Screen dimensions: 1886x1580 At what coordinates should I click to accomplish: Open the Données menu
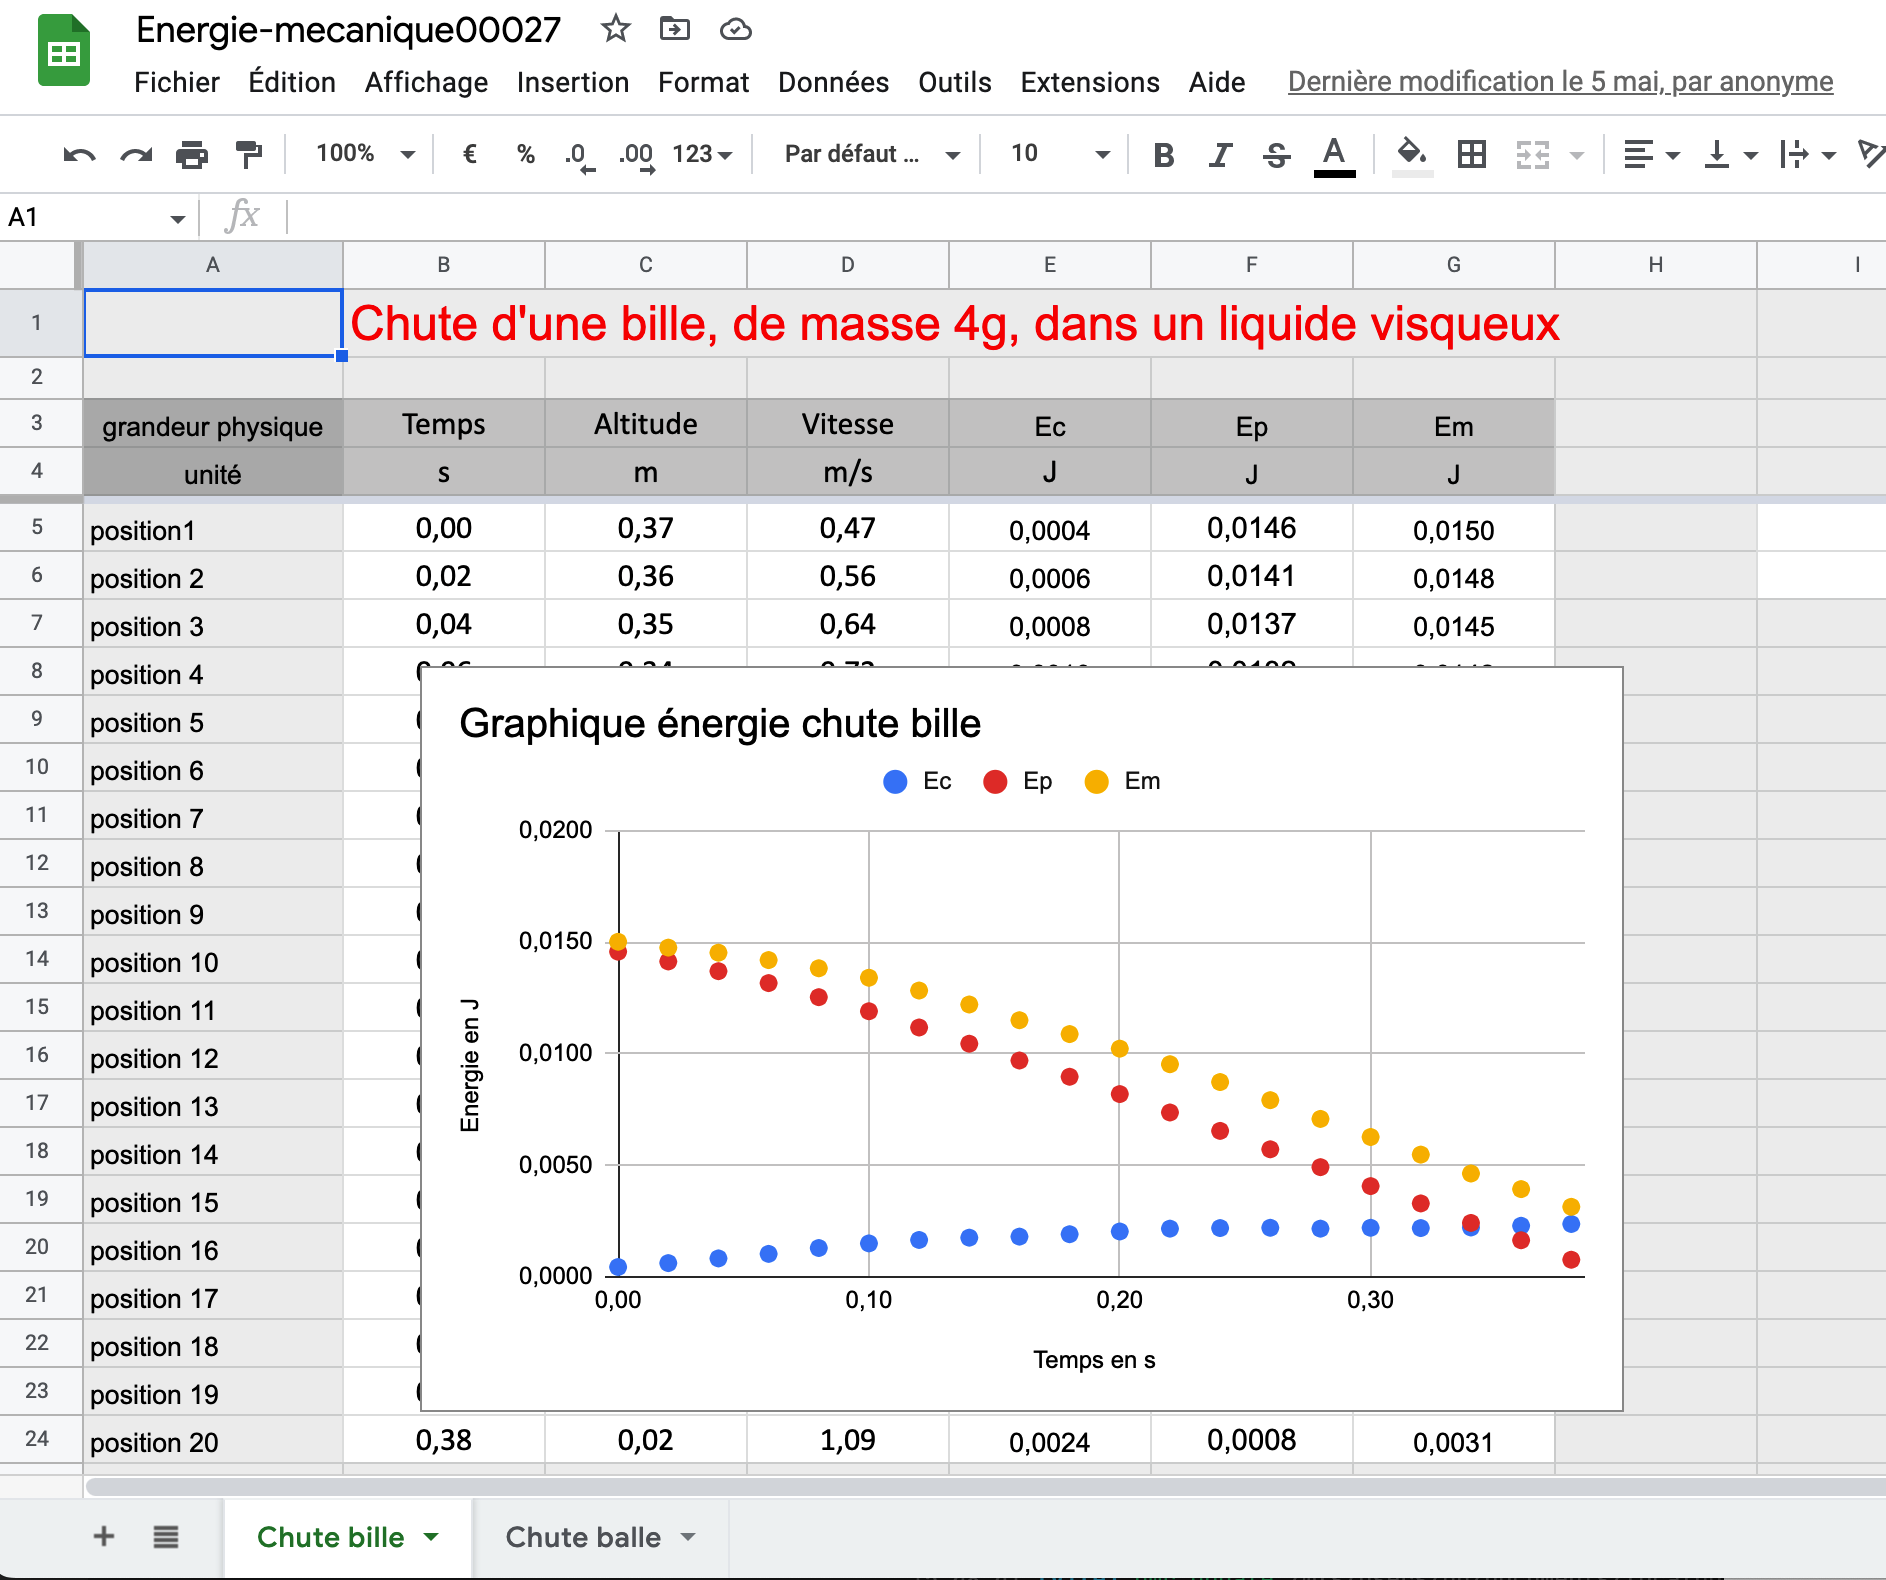pyautogui.click(x=833, y=82)
